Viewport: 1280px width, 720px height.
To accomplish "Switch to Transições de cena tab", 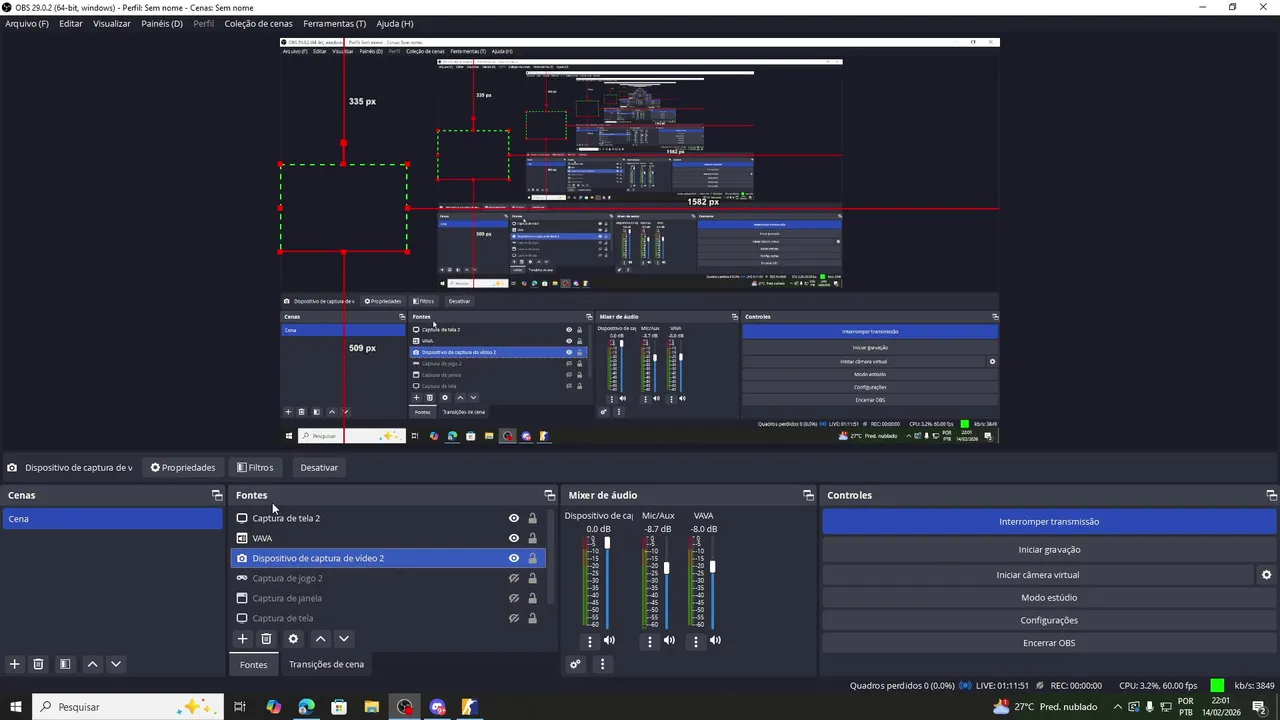I will click(326, 664).
